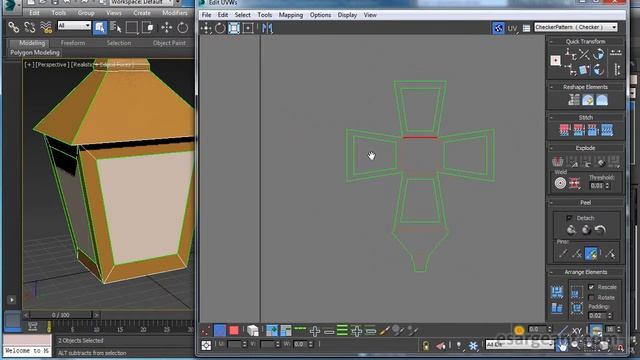Click the Absolute/Offset transform type-in icon

point(206,345)
